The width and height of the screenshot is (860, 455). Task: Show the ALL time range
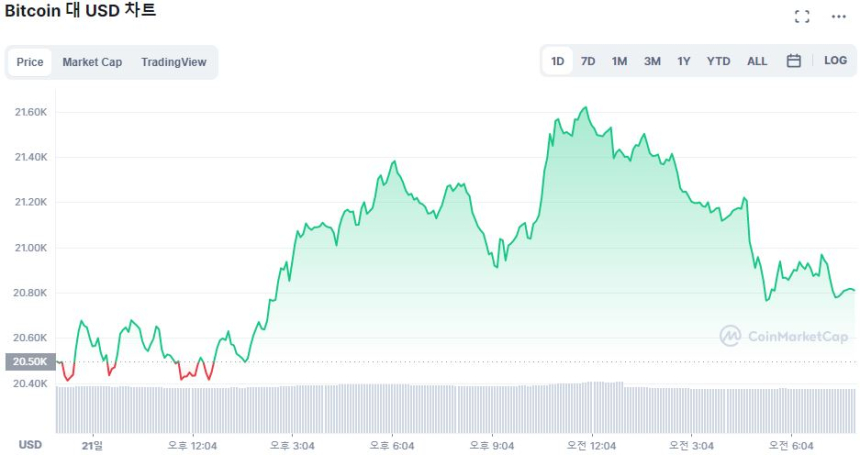click(x=757, y=61)
